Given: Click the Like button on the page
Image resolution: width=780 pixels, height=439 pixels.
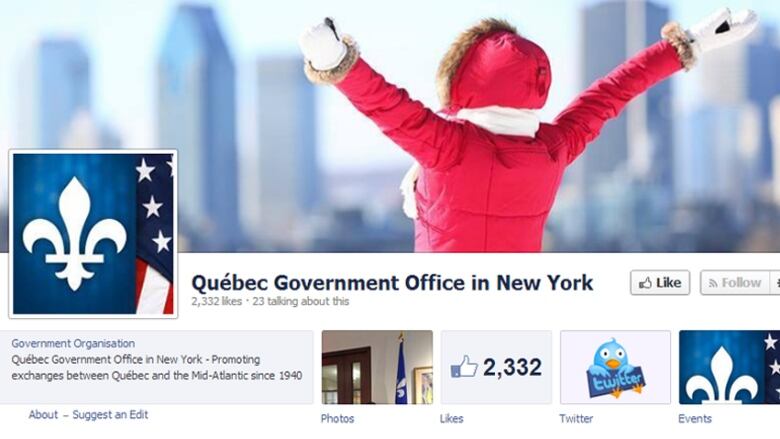Looking at the screenshot, I should (660, 283).
